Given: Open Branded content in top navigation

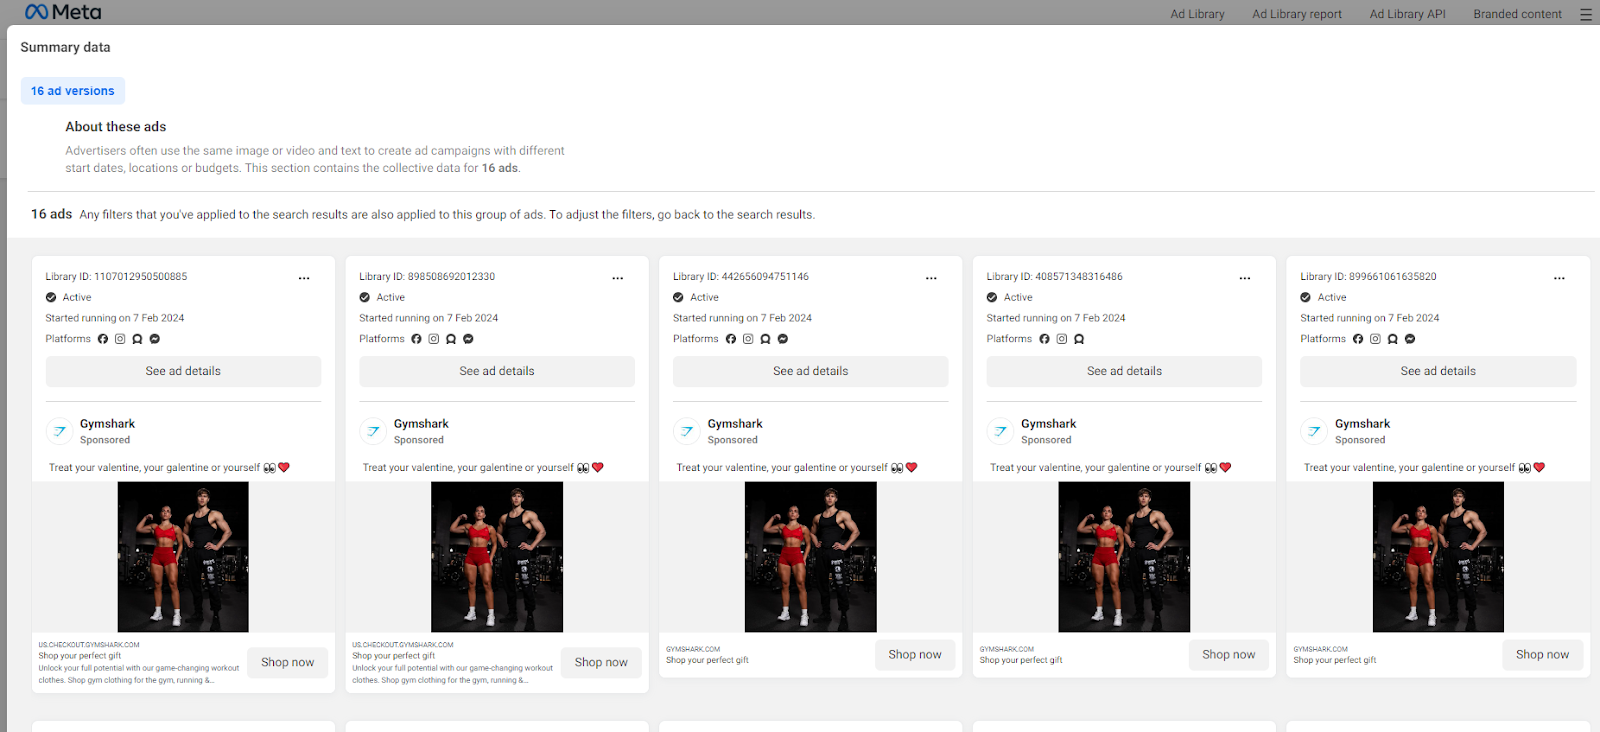Looking at the screenshot, I should pos(1517,14).
